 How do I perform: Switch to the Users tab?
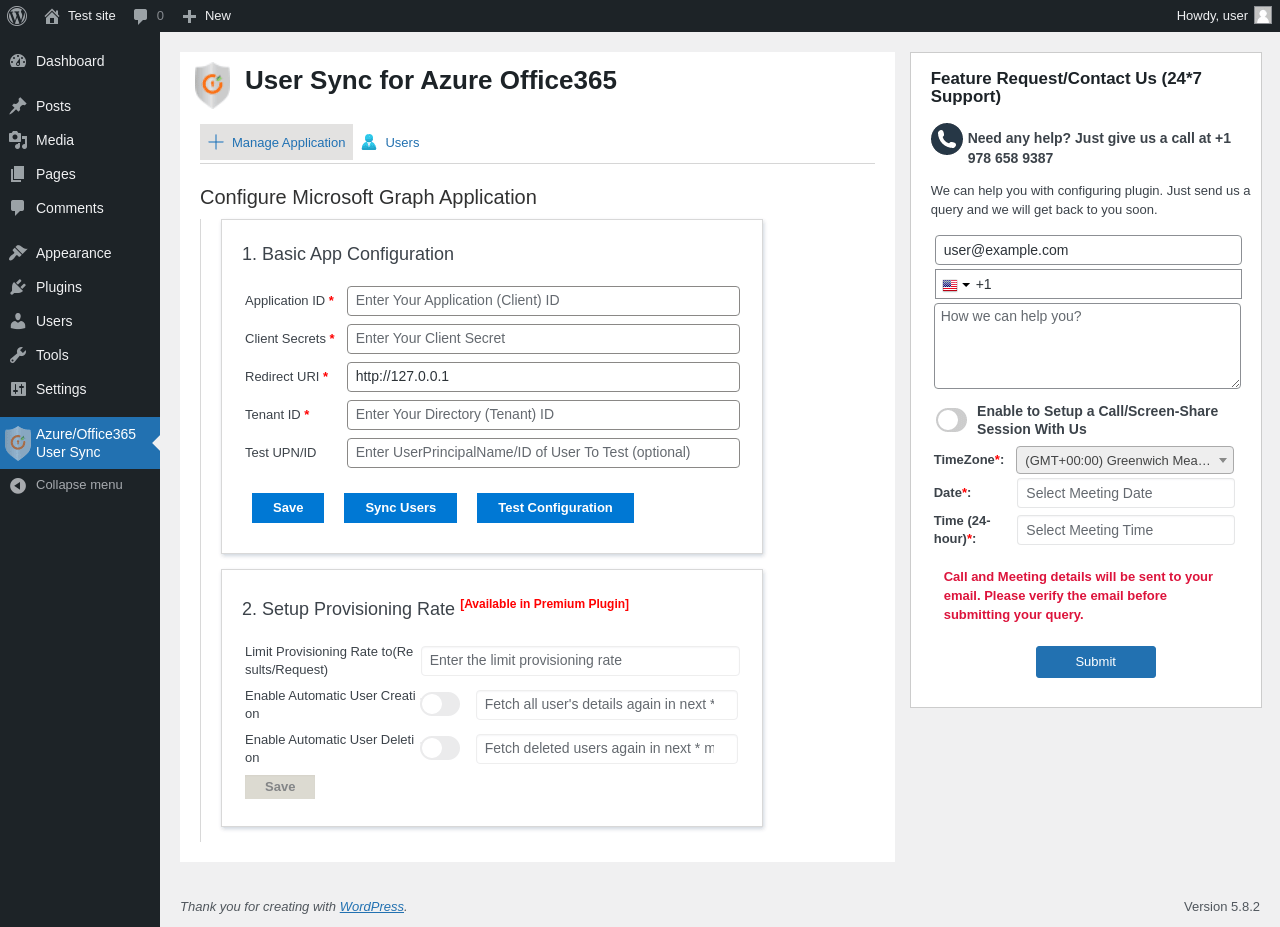pos(391,142)
